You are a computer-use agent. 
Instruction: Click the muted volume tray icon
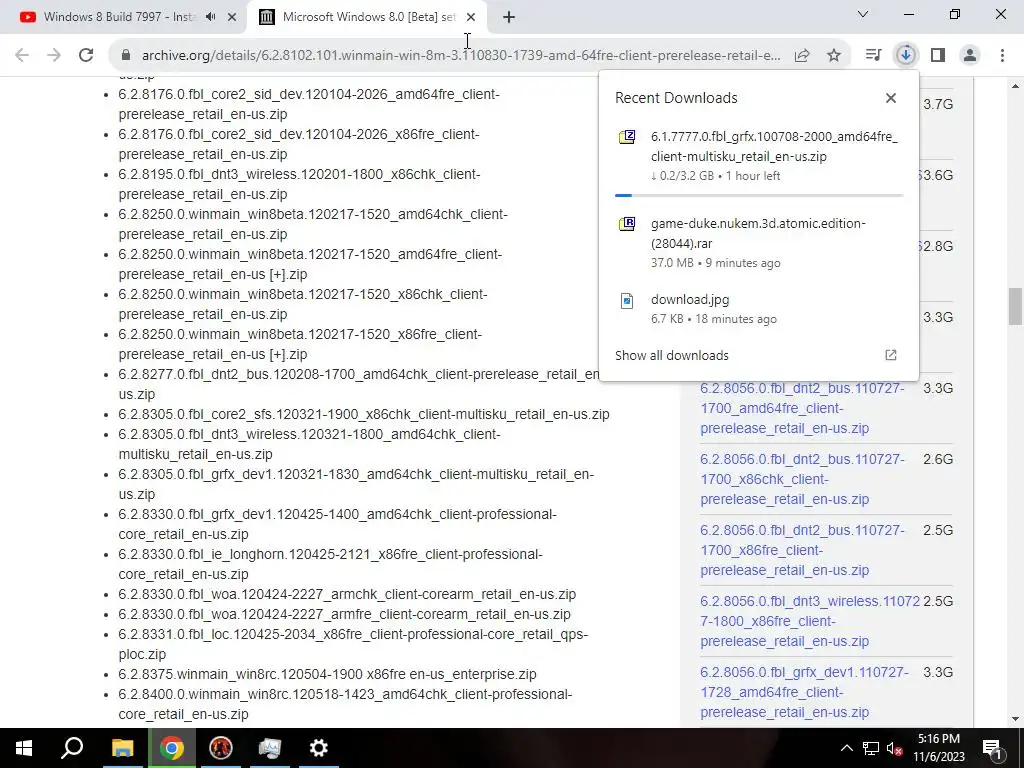[894, 748]
